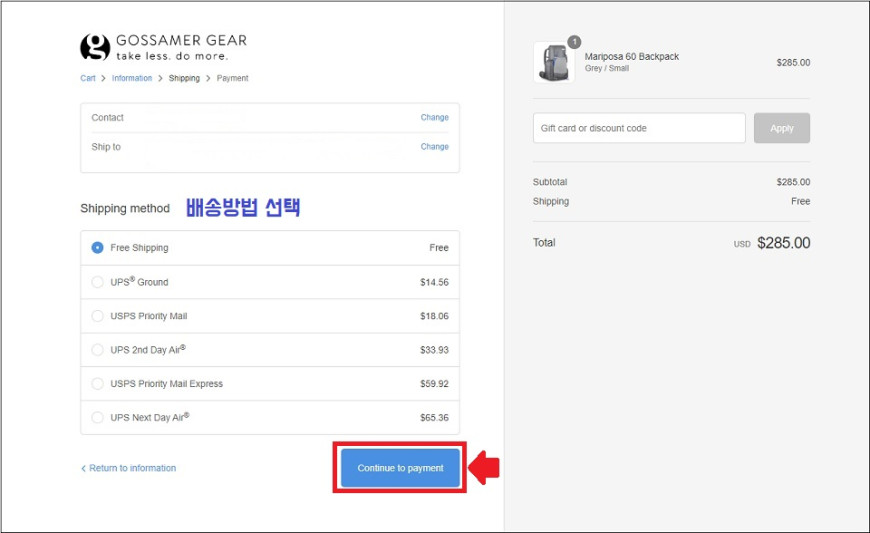Pick UPS 2nd Day Air radio option
The height and width of the screenshot is (533, 870).
(97, 349)
